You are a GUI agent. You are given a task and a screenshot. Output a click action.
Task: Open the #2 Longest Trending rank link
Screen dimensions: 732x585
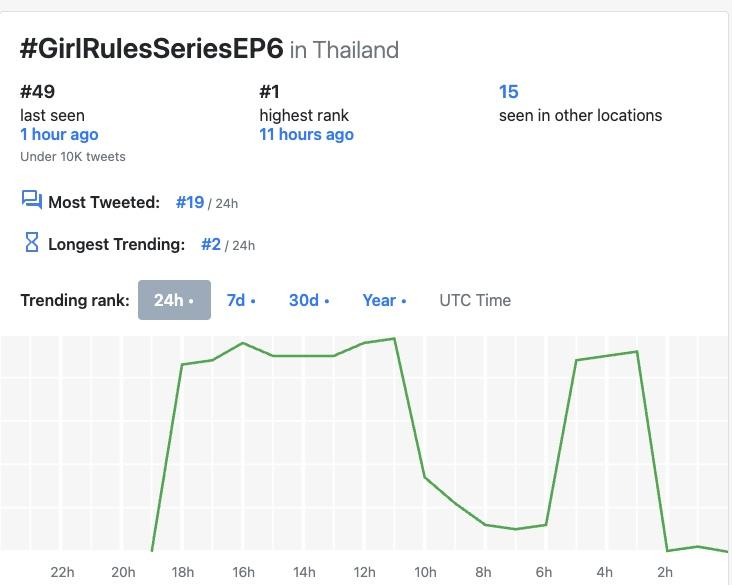point(211,244)
